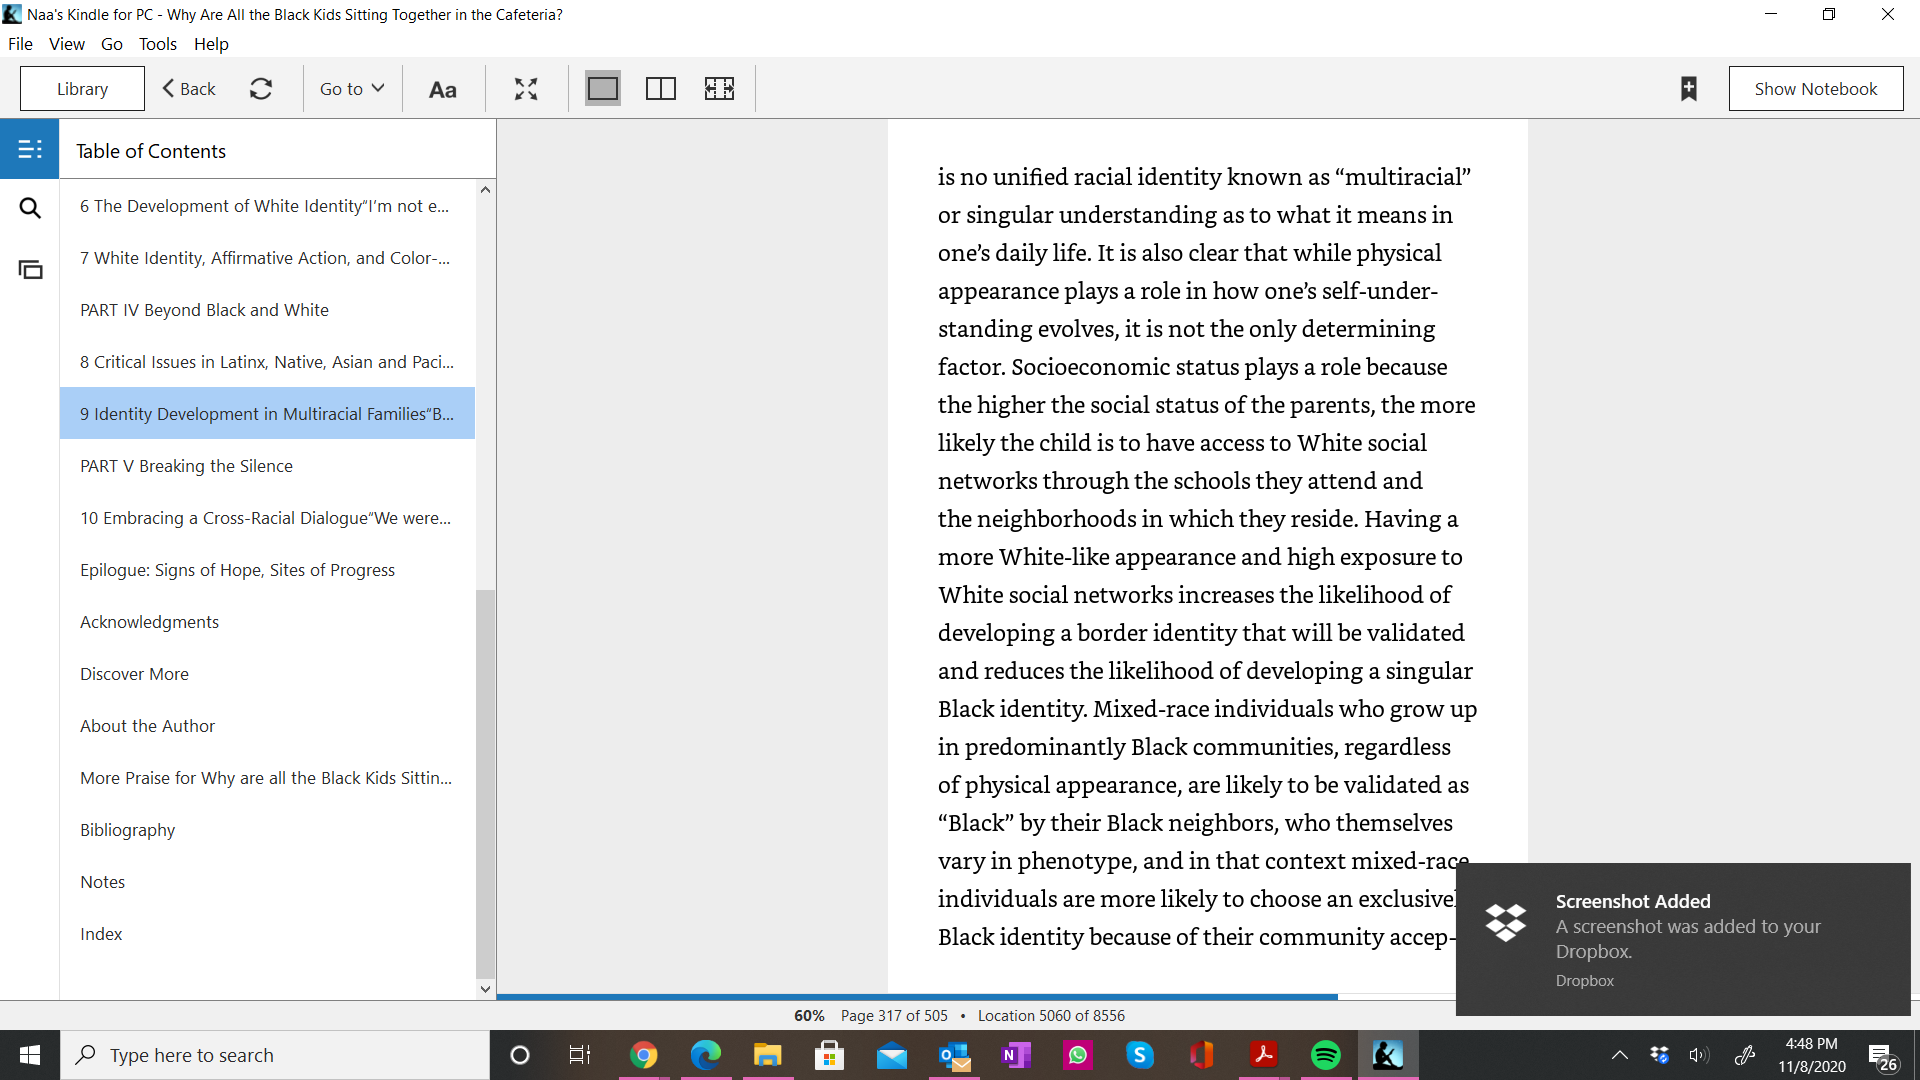Open File Explorer from taskbar
Viewport: 1920px width, 1080px height.
(x=767, y=1055)
